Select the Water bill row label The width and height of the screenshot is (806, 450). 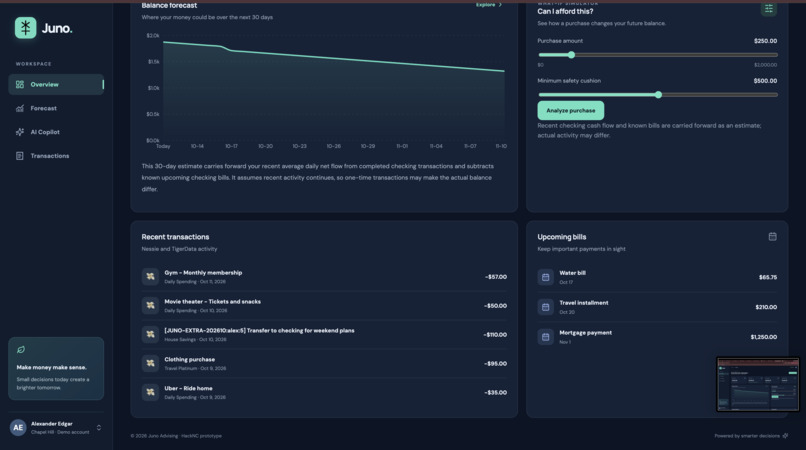pyautogui.click(x=572, y=273)
